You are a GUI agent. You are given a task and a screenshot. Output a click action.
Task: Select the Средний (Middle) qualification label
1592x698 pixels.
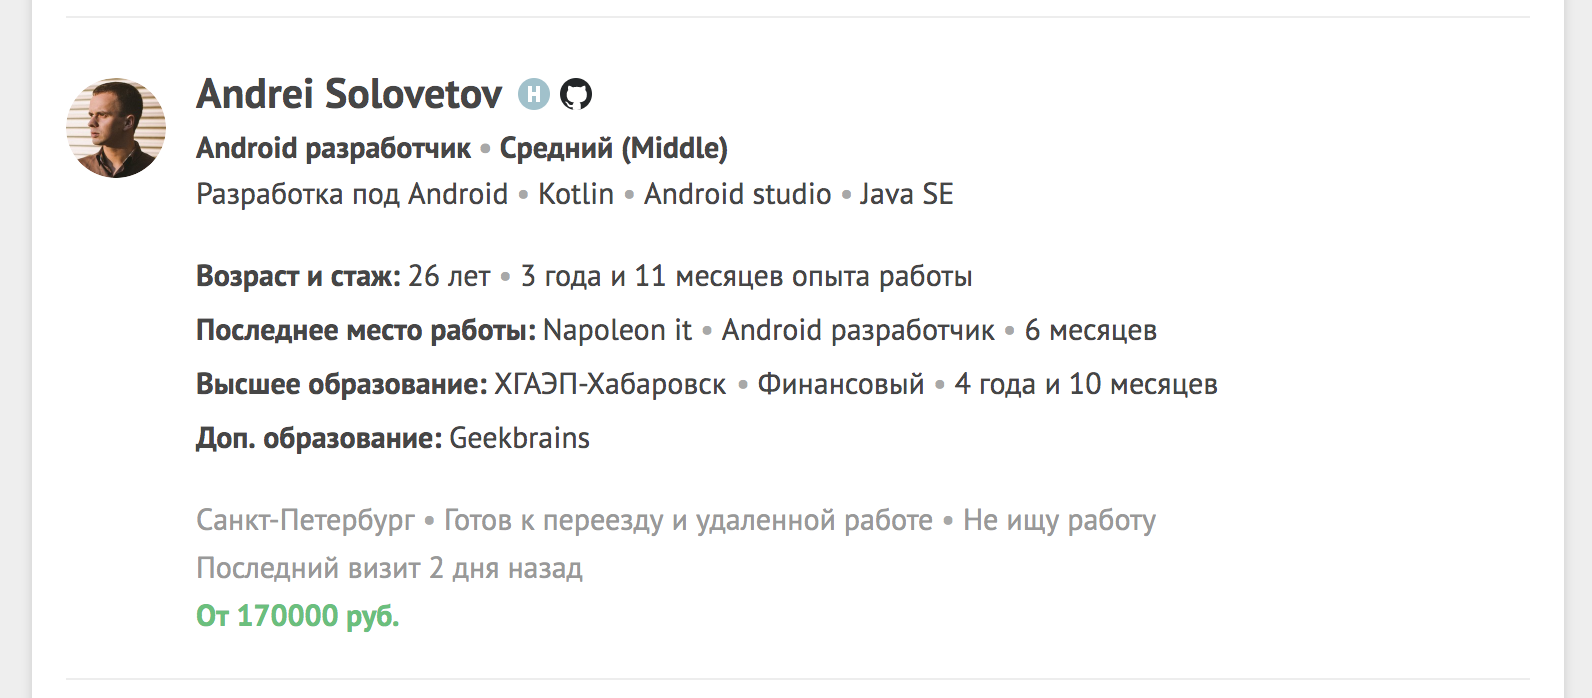click(x=613, y=148)
